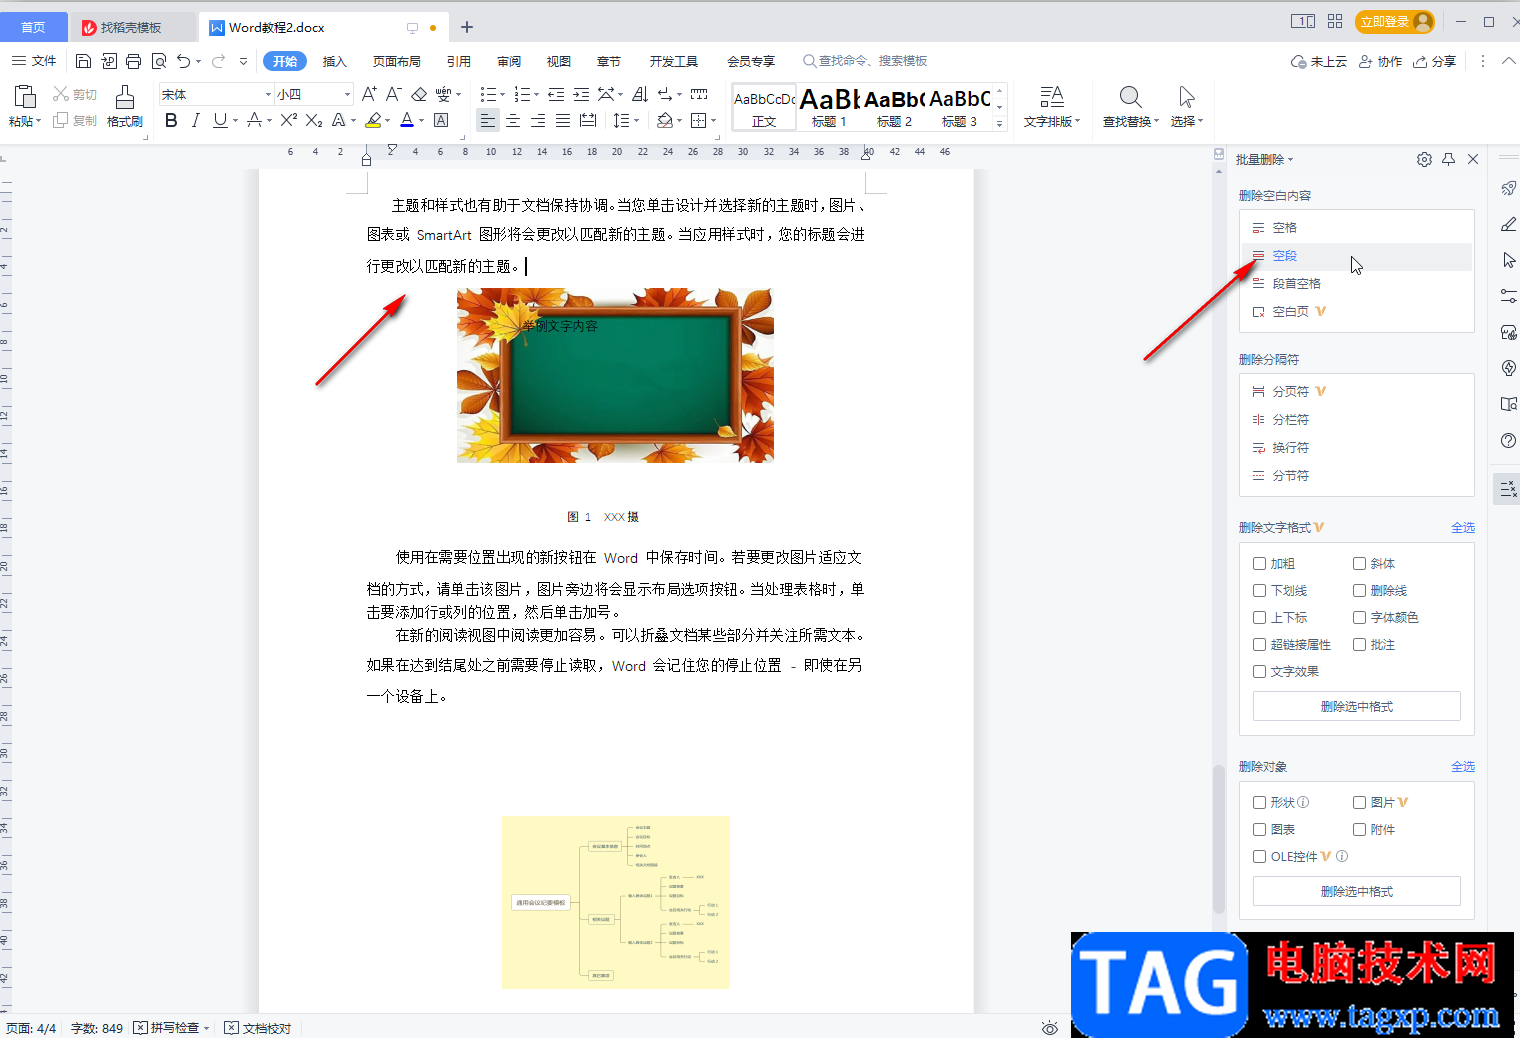Open settings gear in batch delete panel
The image size is (1520, 1038).
click(1424, 159)
